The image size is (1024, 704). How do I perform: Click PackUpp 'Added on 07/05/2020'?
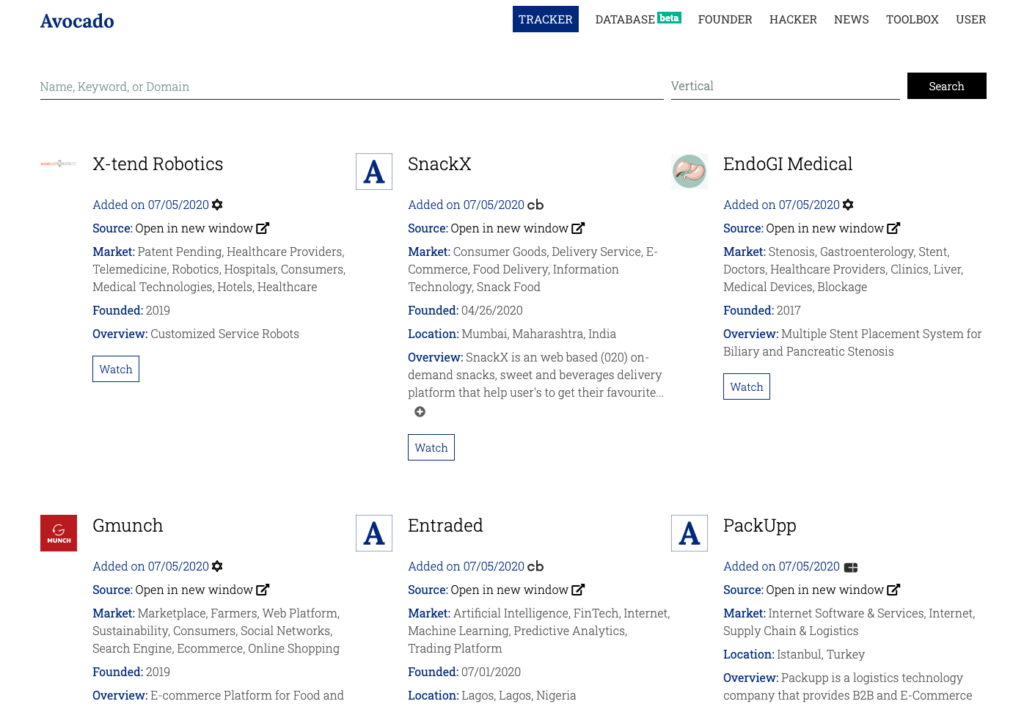coord(782,566)
